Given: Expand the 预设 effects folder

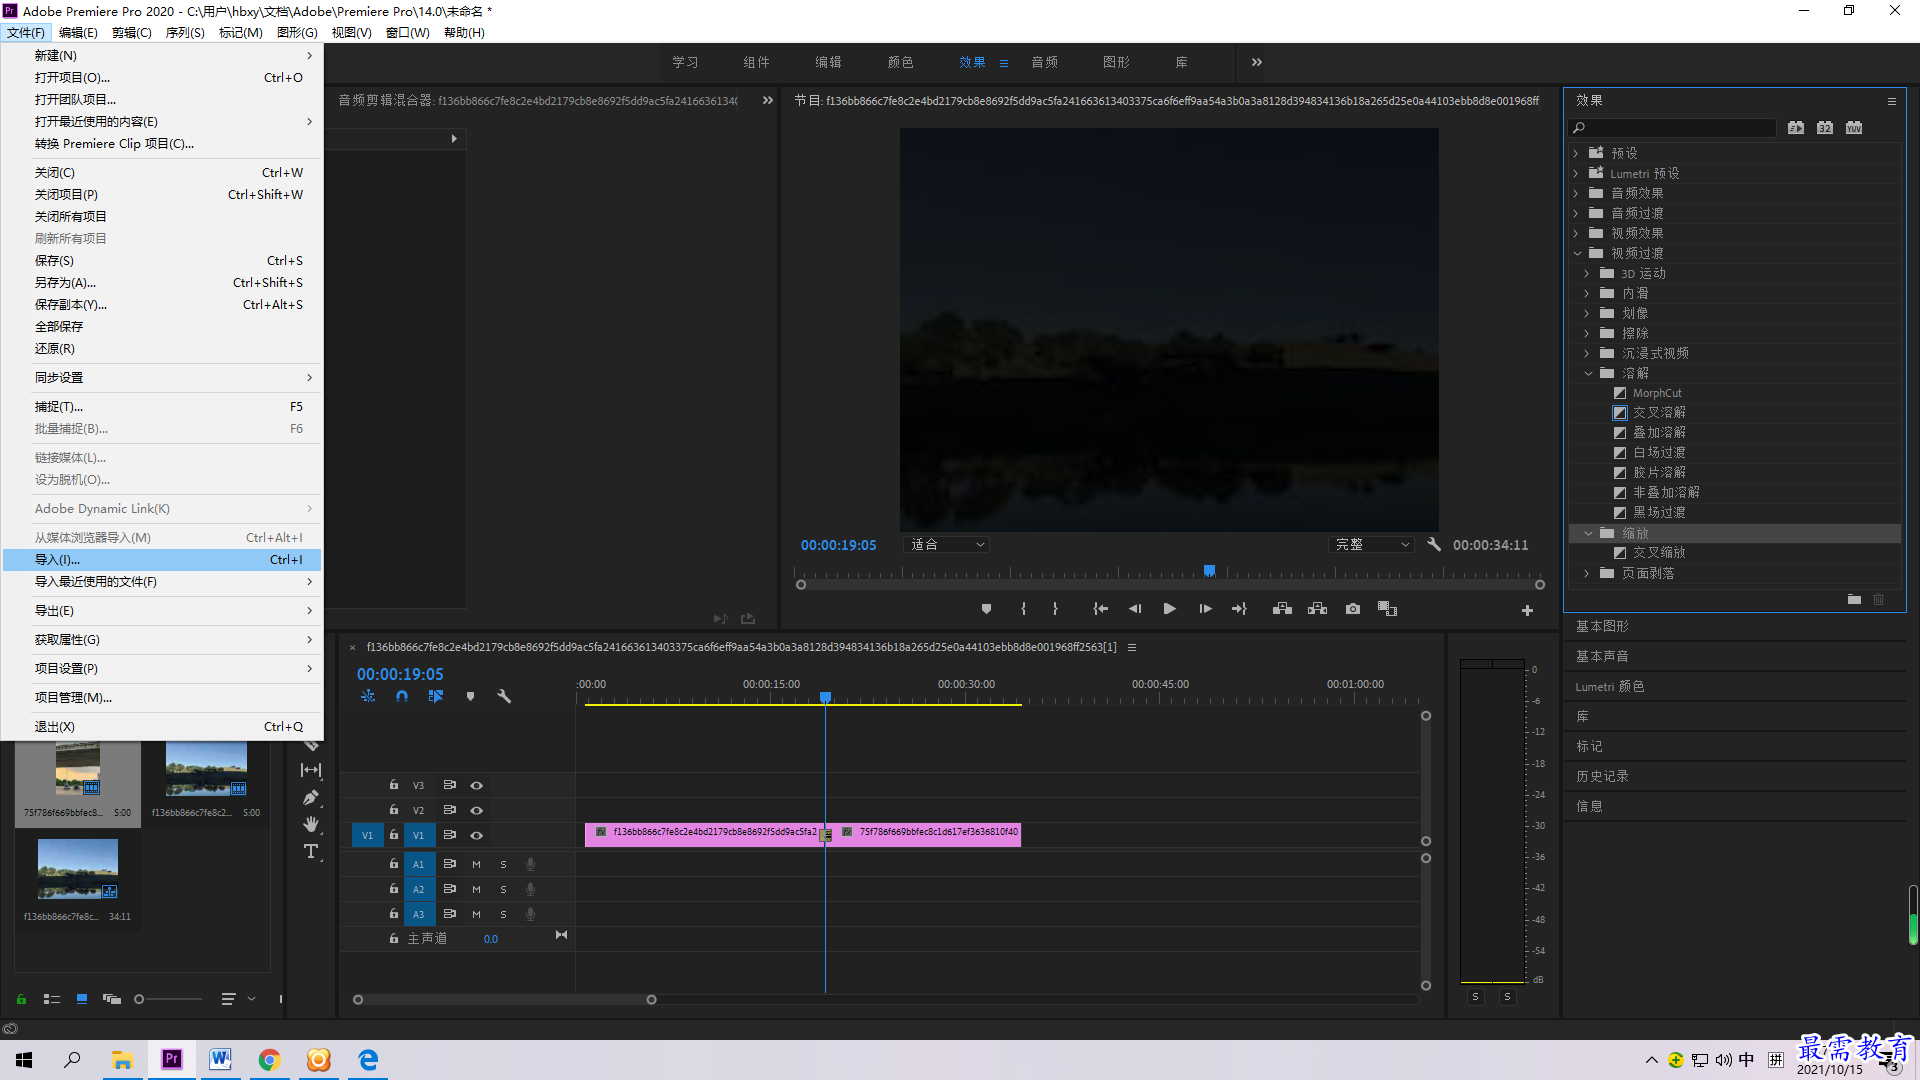Looking at the screenshot, I should click(1576, 154).
